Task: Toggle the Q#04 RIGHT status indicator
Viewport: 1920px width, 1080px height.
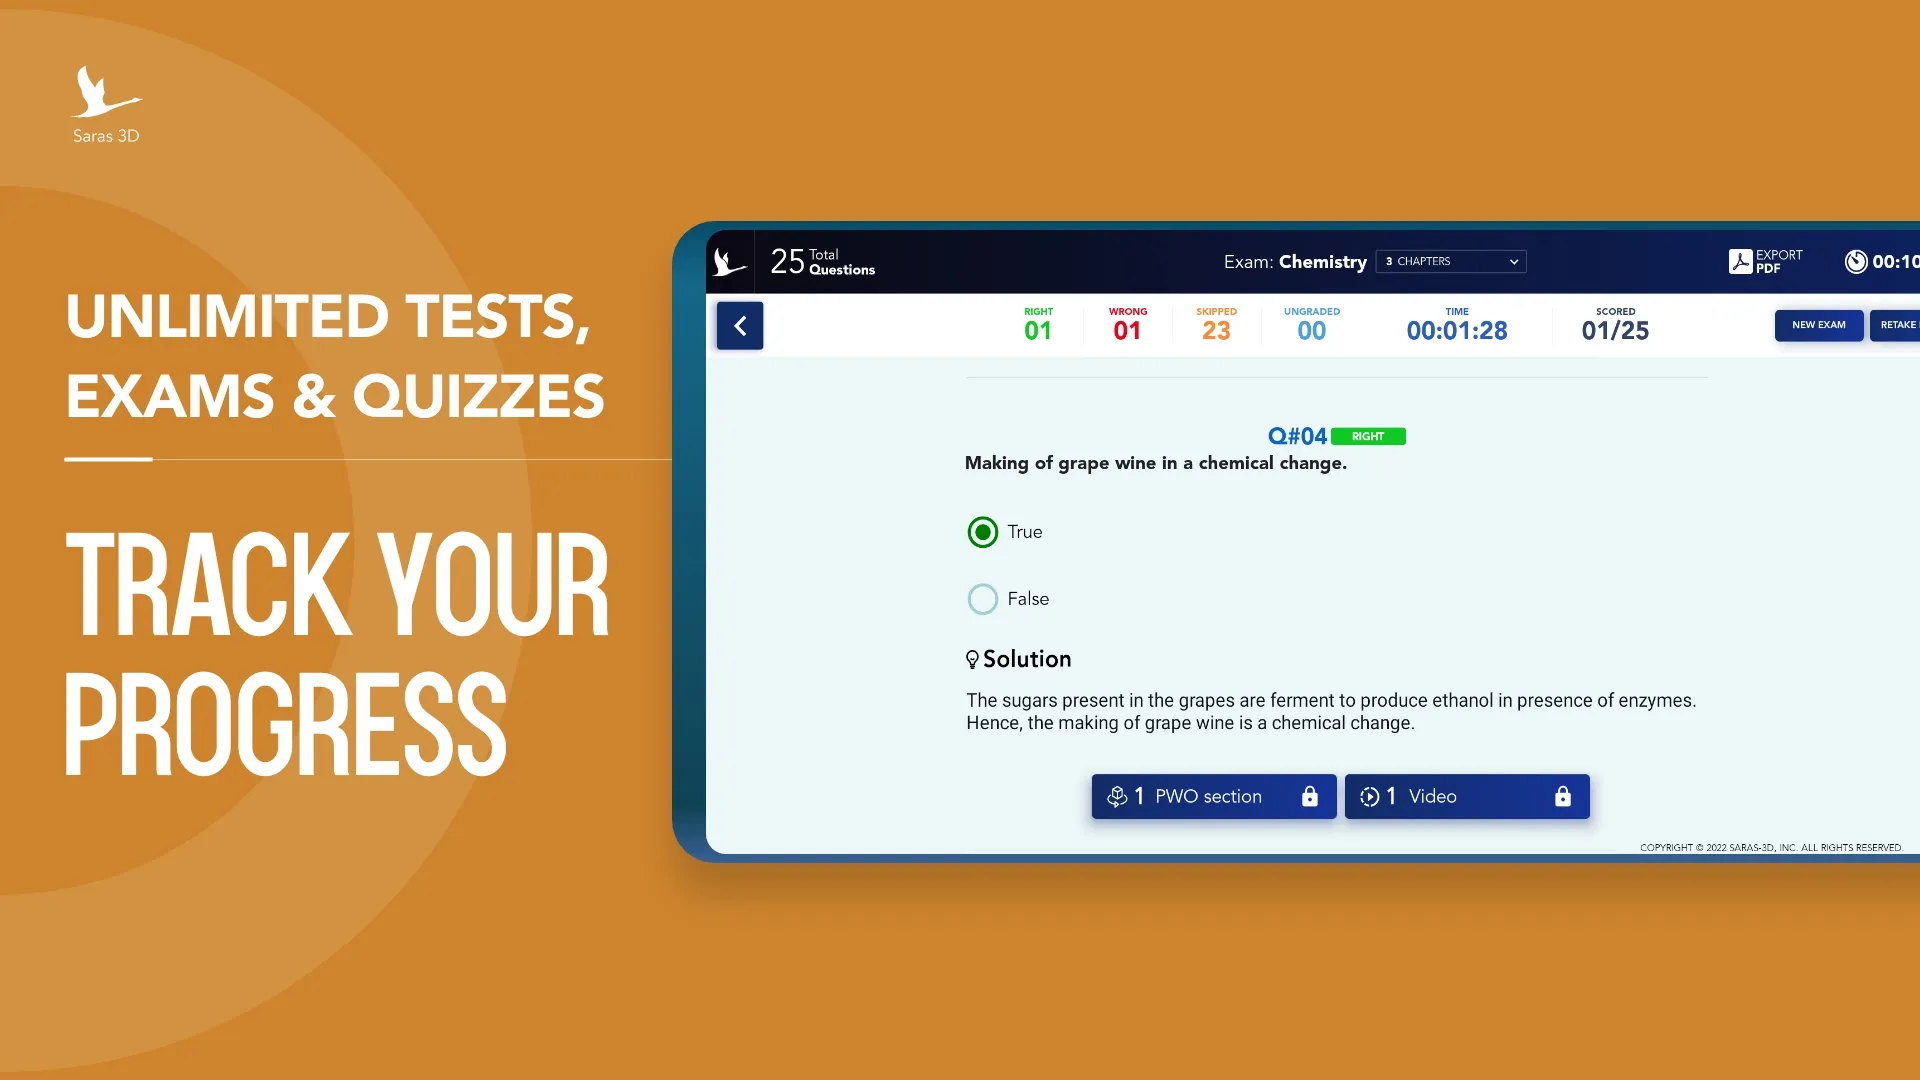Action: tap(1369, 435)
